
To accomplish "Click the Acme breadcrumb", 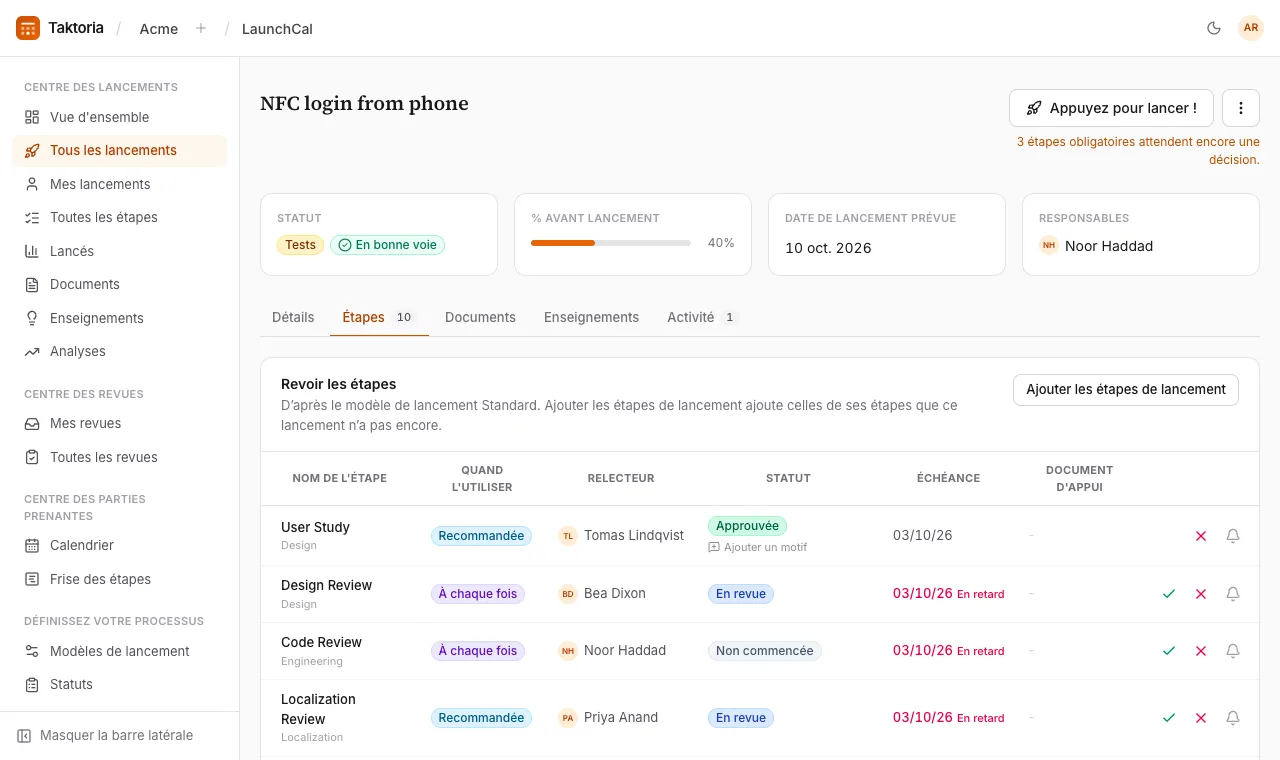I will tap(159, 29).
